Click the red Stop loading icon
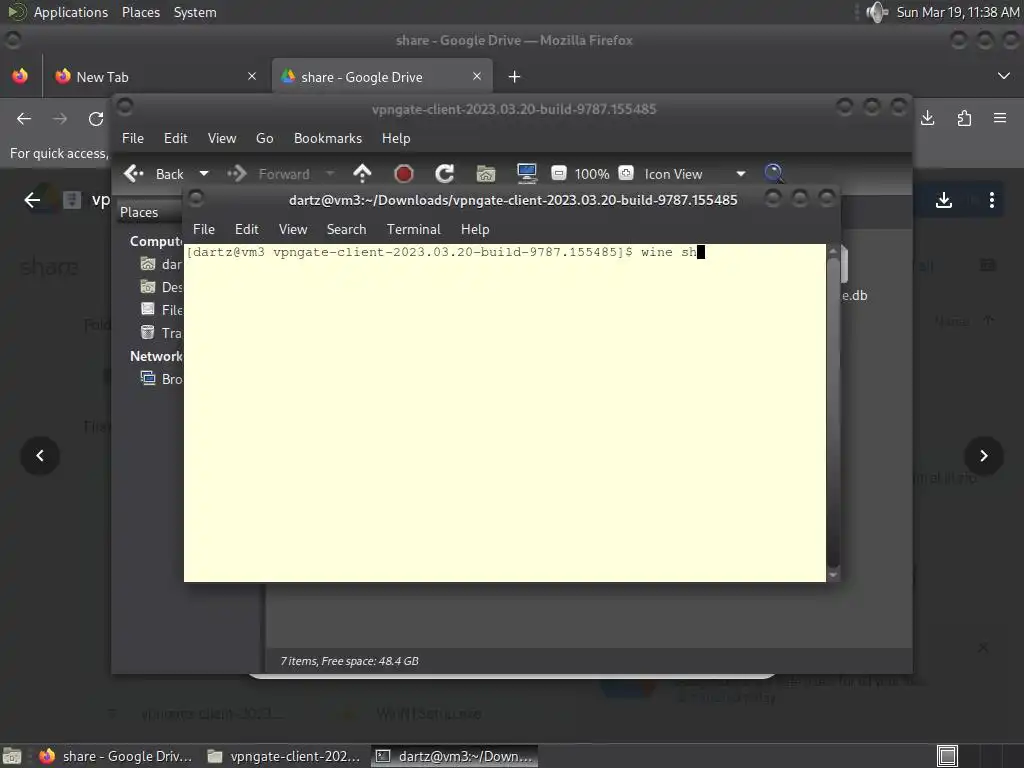This screenshot has height=768, width=1024. pos(404,174)
